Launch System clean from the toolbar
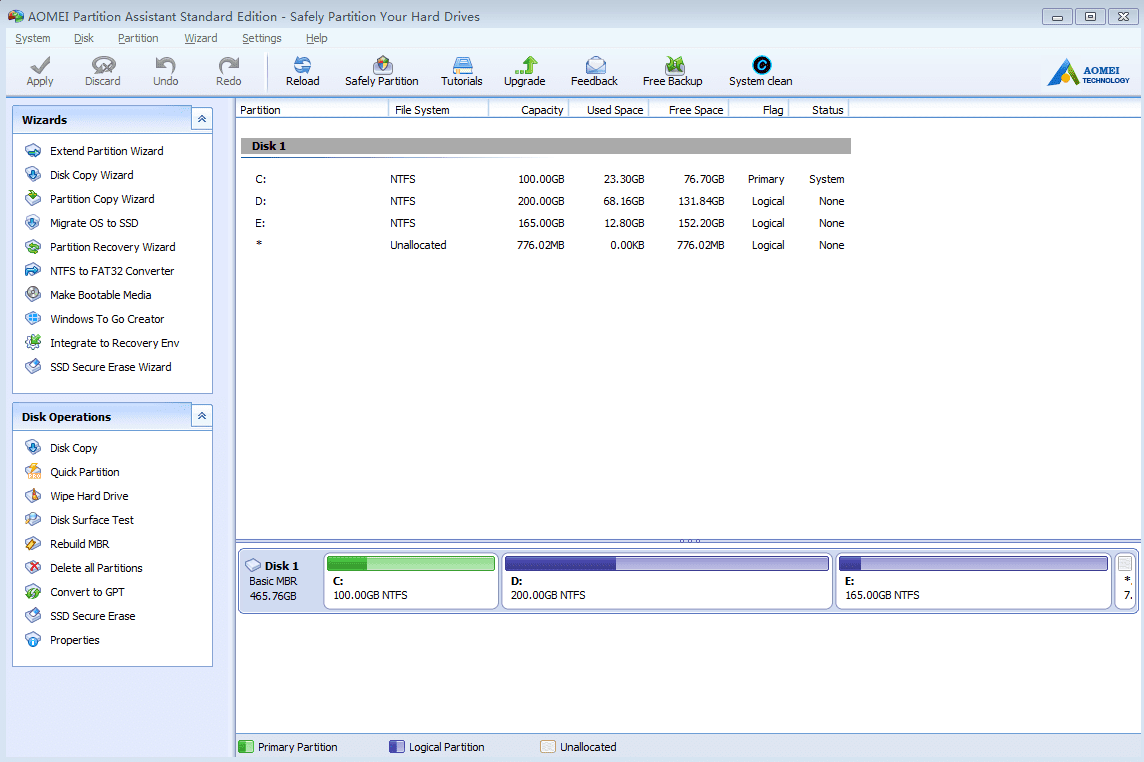This screenshot has height=762, width=1144. point(761,66)
